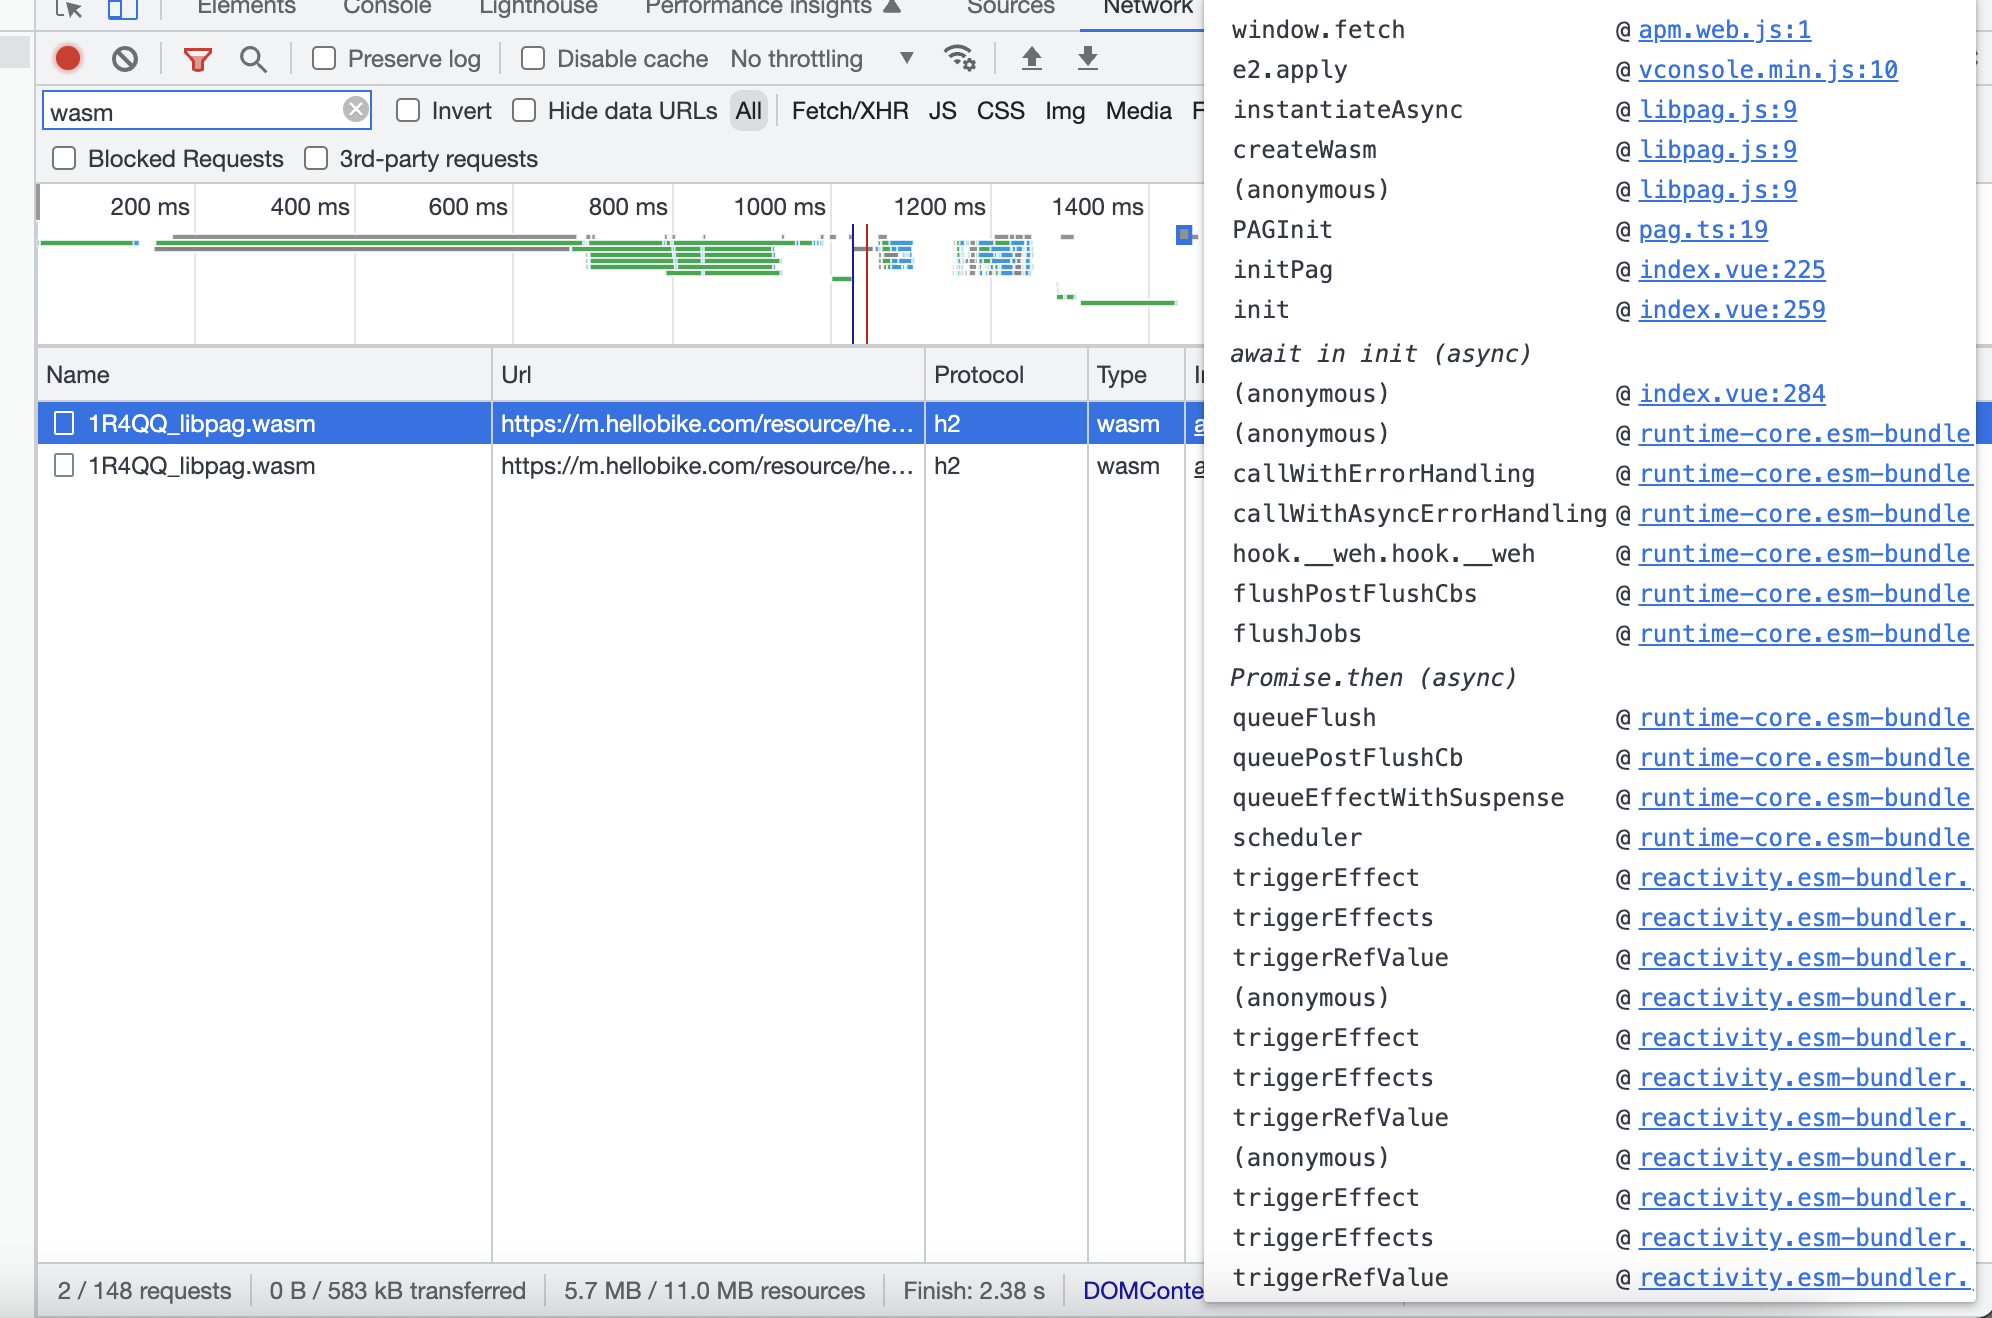Open the network search panel
The width and height of the screenshot is (1992, 1318).
click(252, 58)
